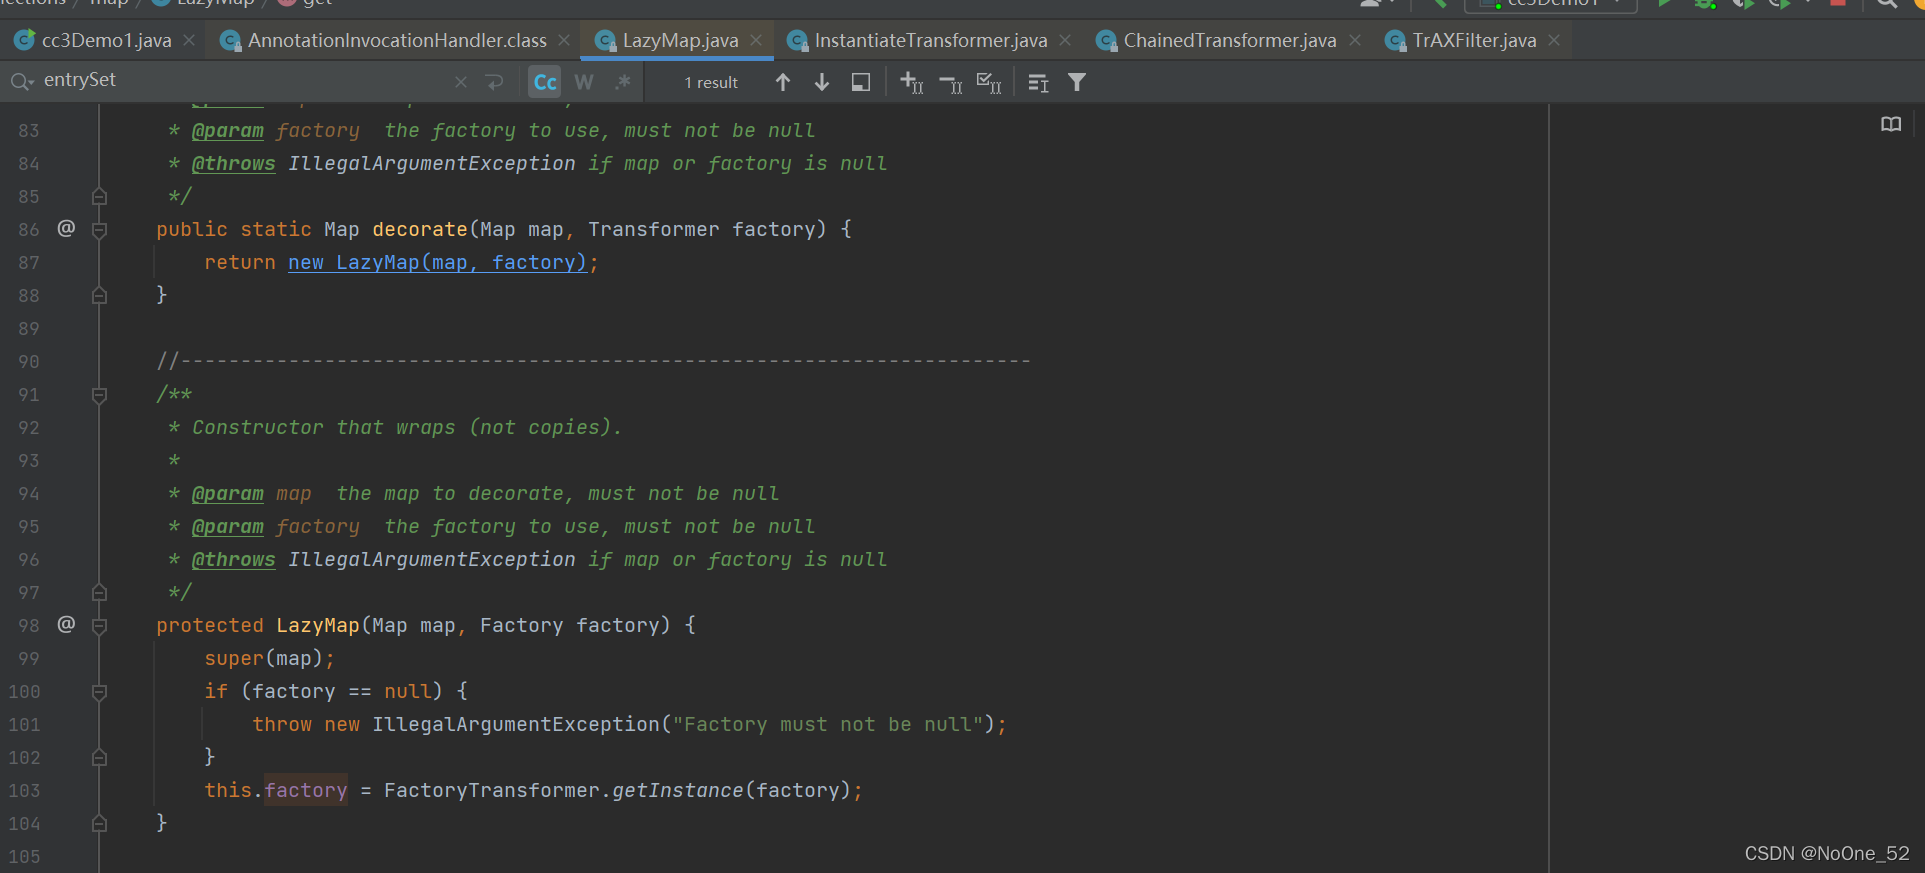Collapse LazyMap constructor at line 98
Viewport: 1925px width, 873px height.
click(x=99, y=626)
